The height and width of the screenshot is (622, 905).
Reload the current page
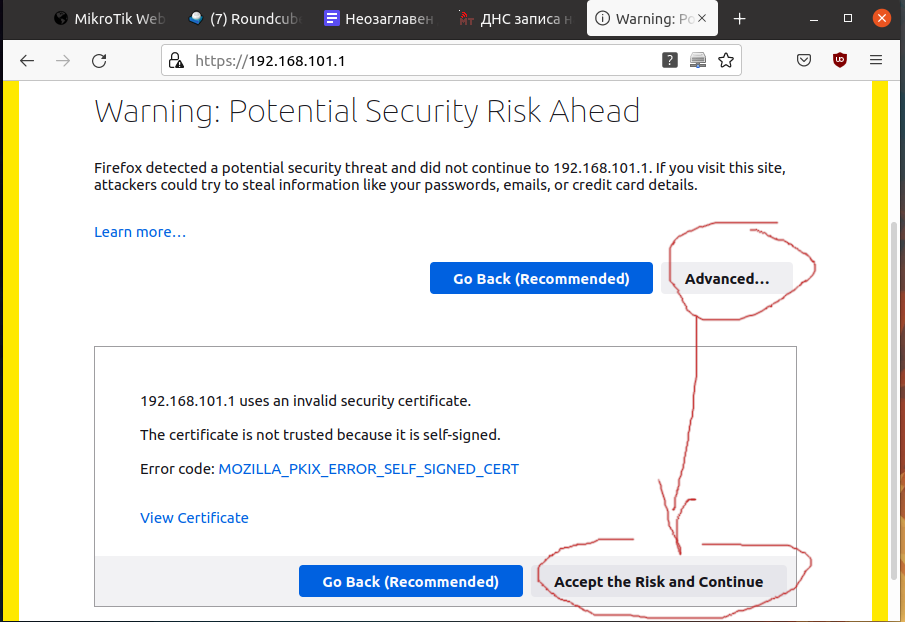(x=99, y=61)
